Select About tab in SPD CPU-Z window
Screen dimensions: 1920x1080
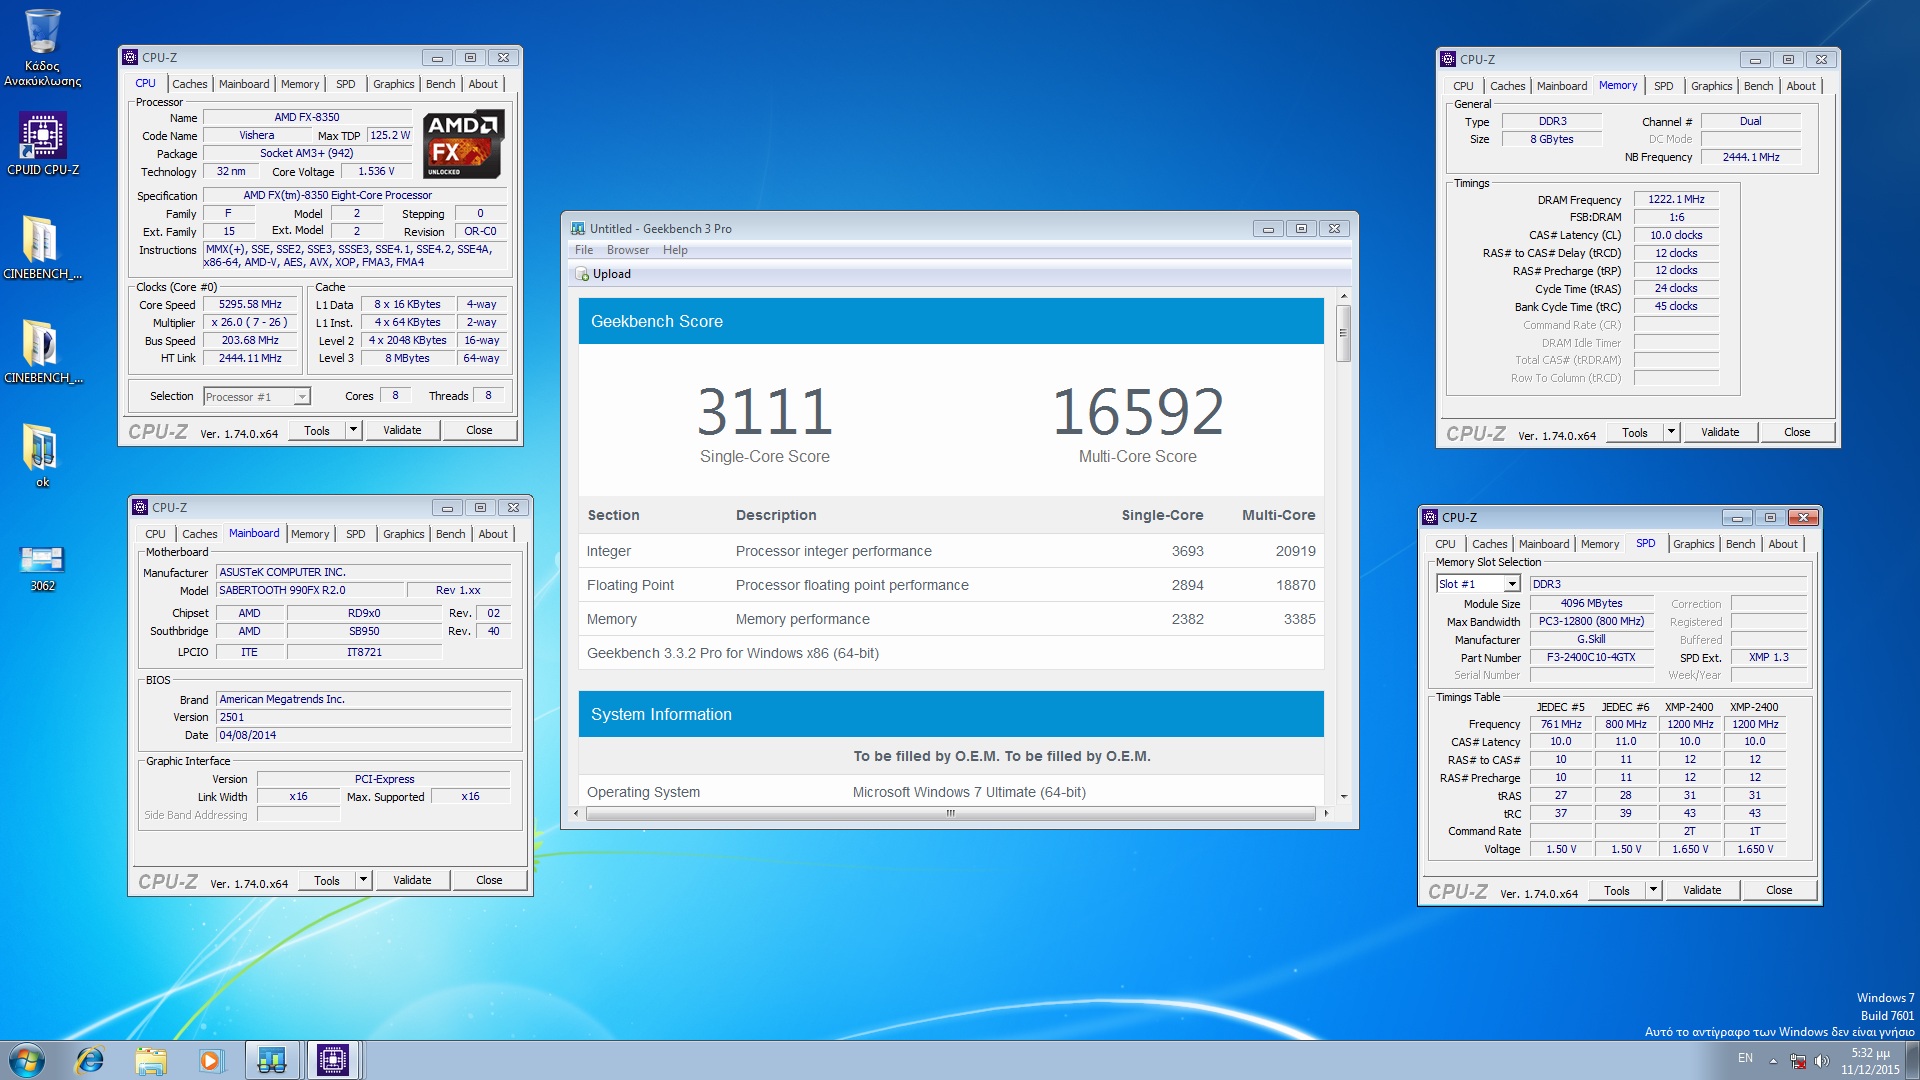(1783, 544)
